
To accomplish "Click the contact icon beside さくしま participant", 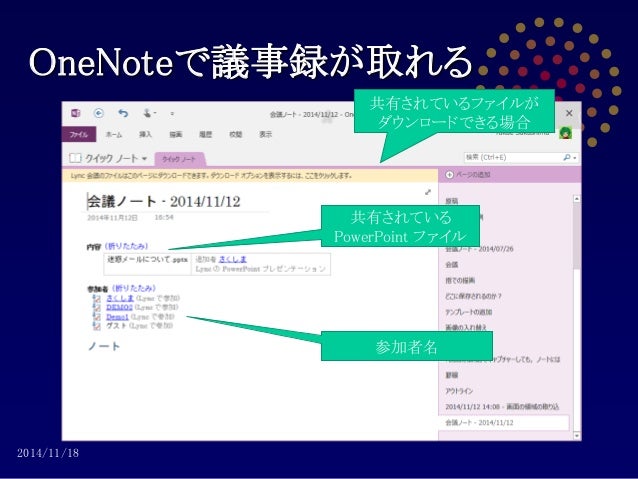I will click(x=96, y=298).
